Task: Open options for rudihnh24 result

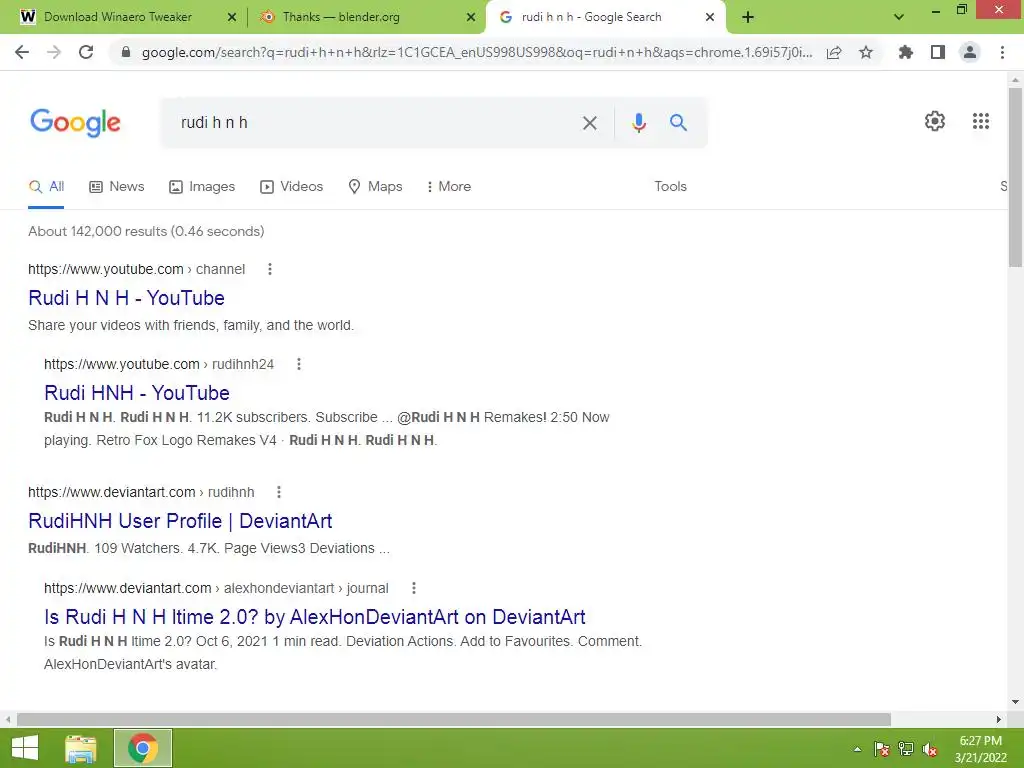Action: pos(299,364)
